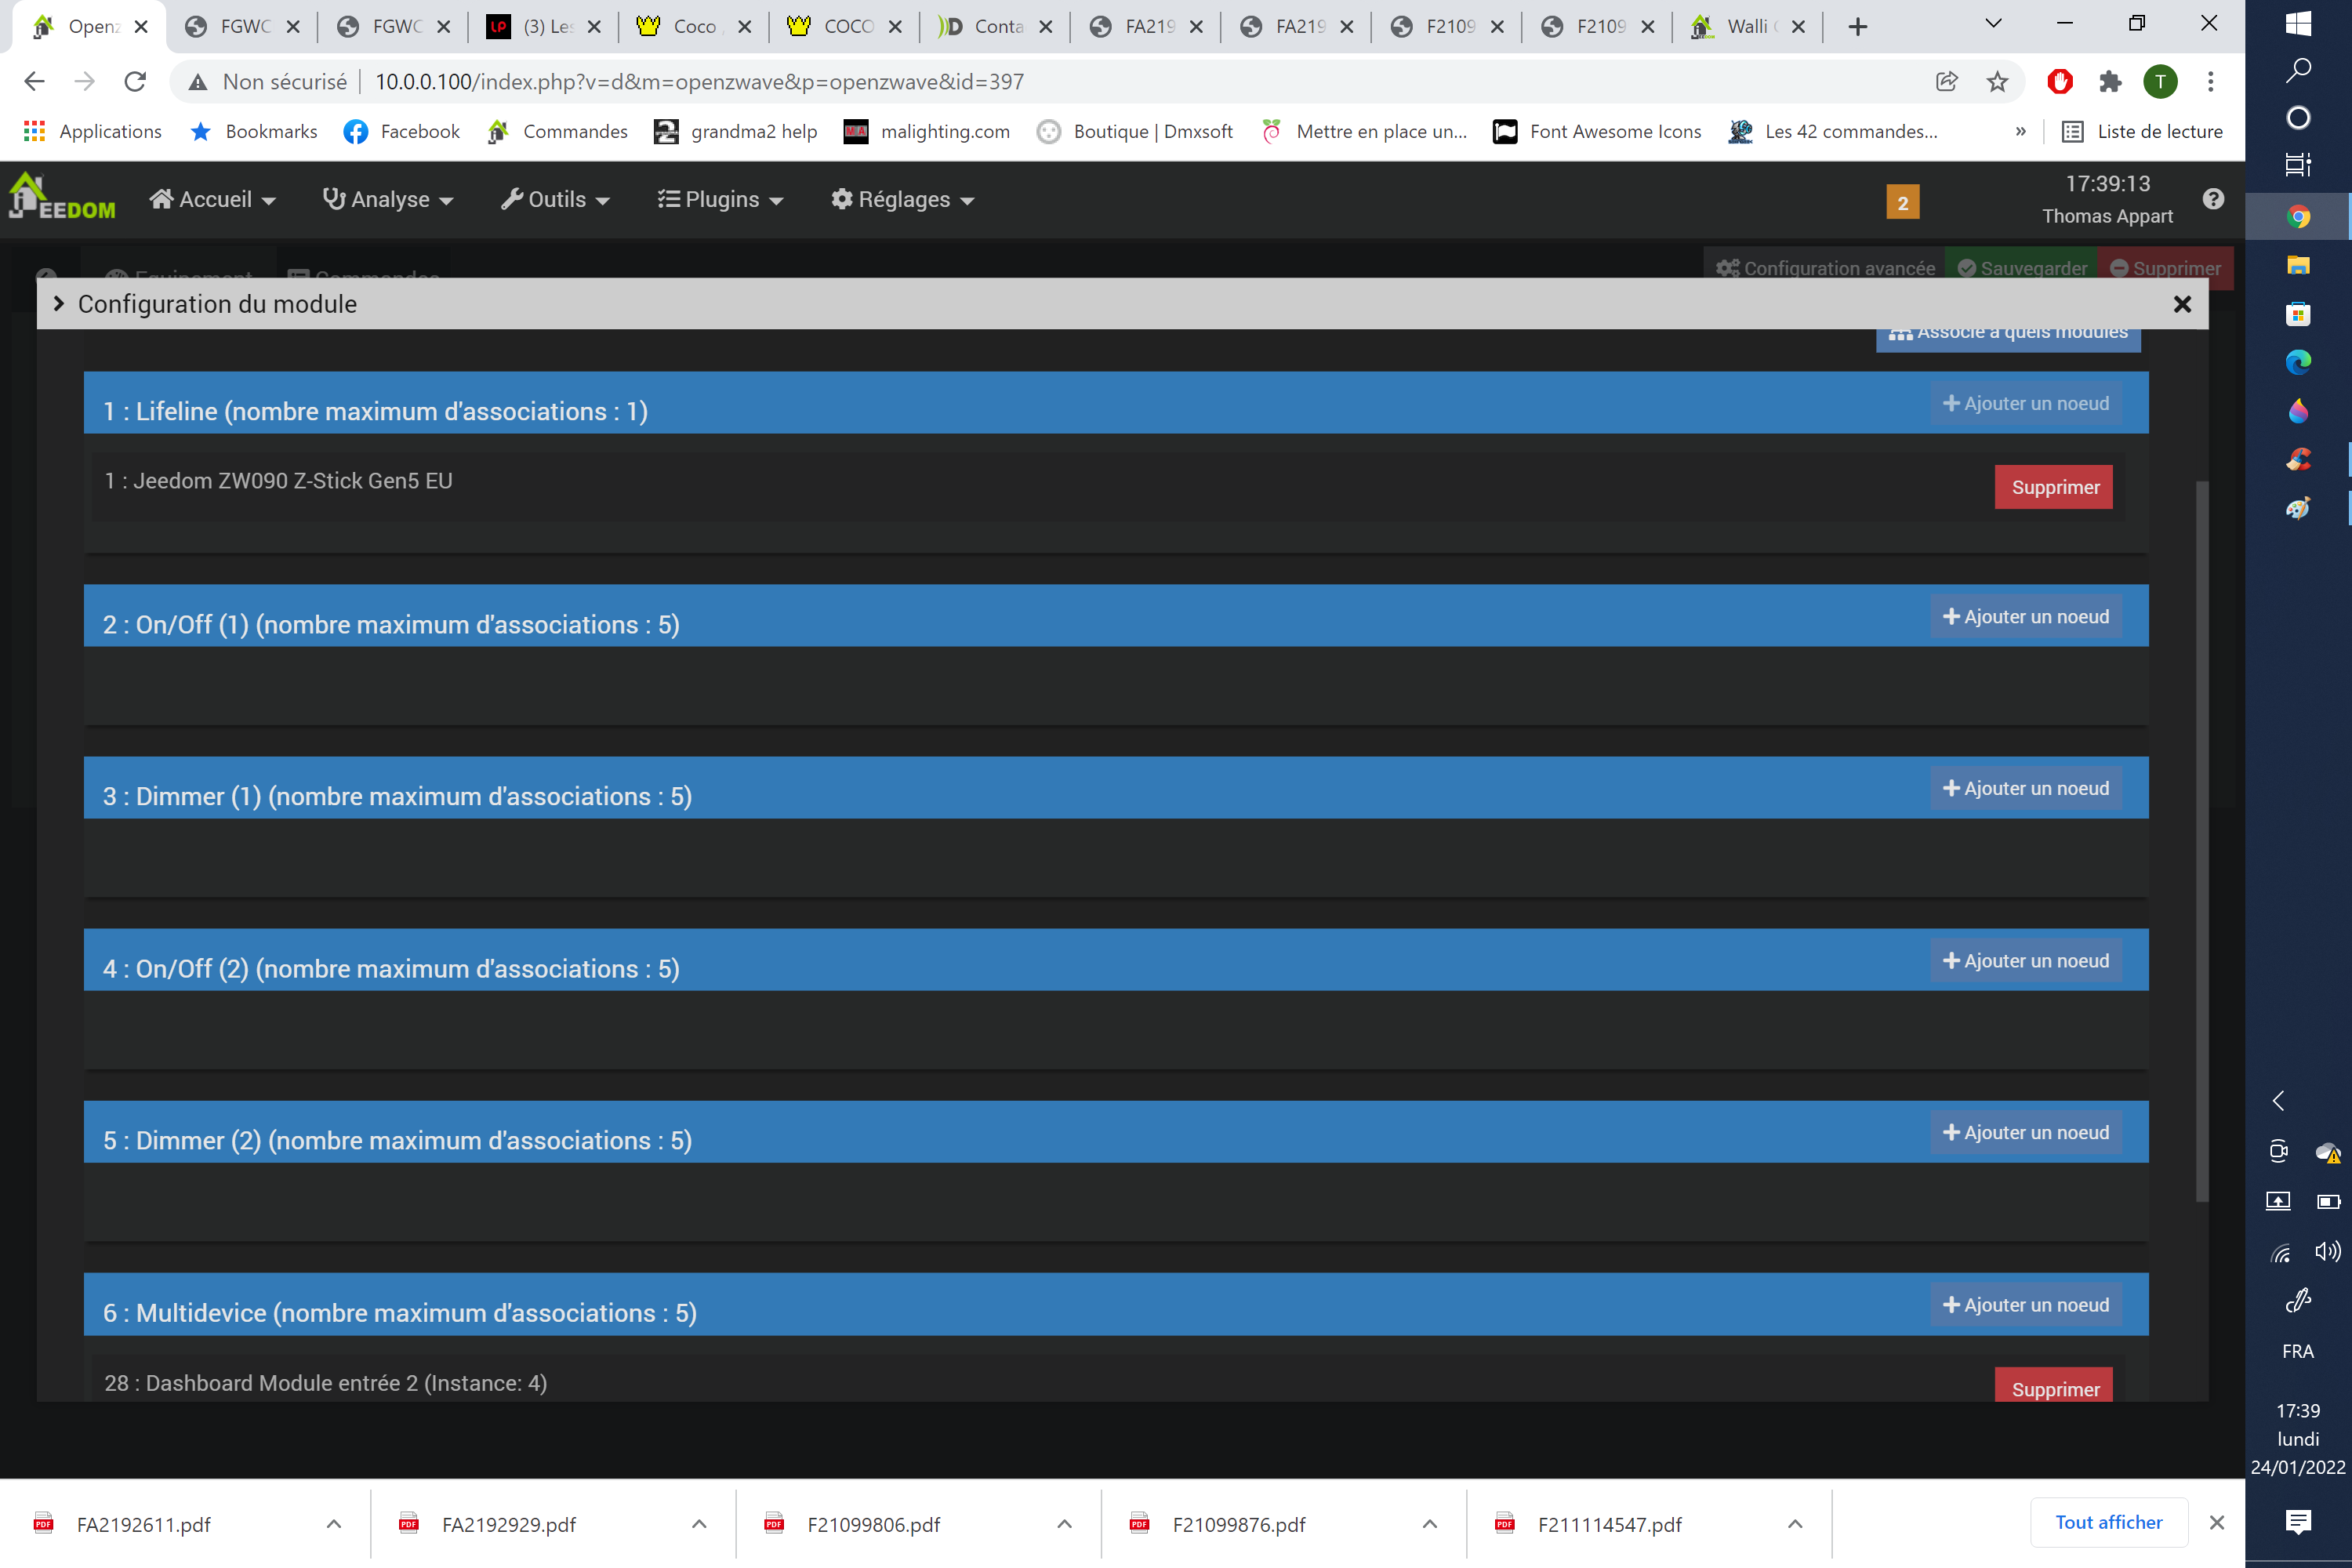Collapse the Configuration du module chevron
The height and width of the screenshot is (1568, 2352).
(59, 303)
